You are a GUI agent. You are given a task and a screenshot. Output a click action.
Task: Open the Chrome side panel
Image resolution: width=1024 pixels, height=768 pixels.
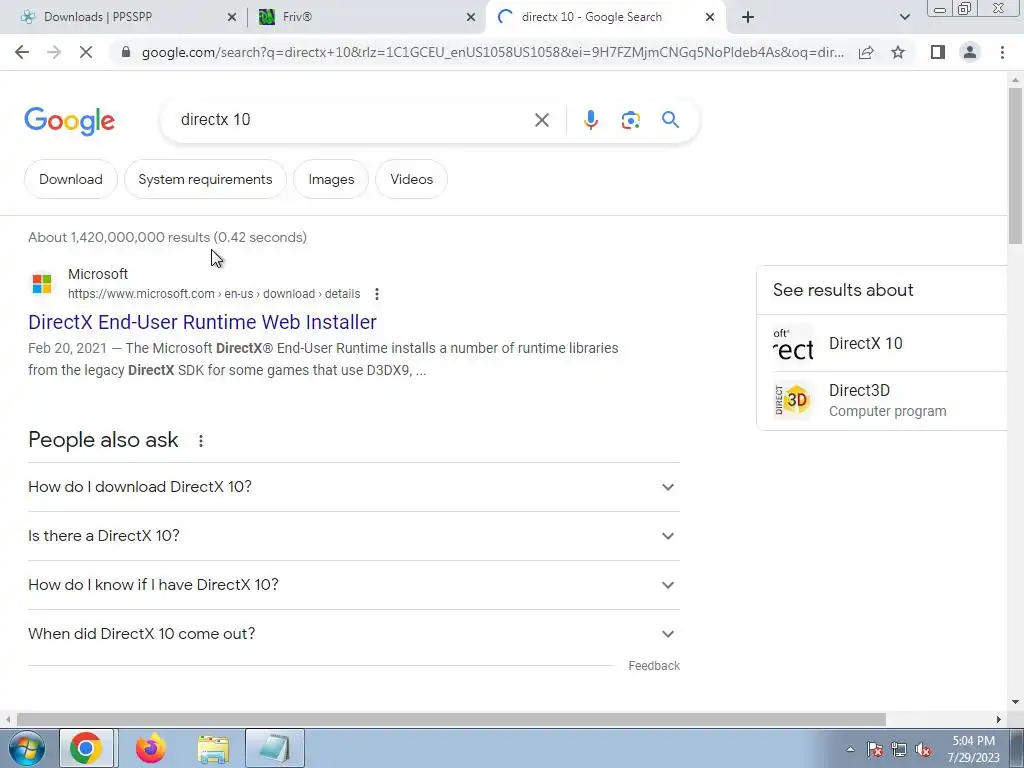click(938, 52)
